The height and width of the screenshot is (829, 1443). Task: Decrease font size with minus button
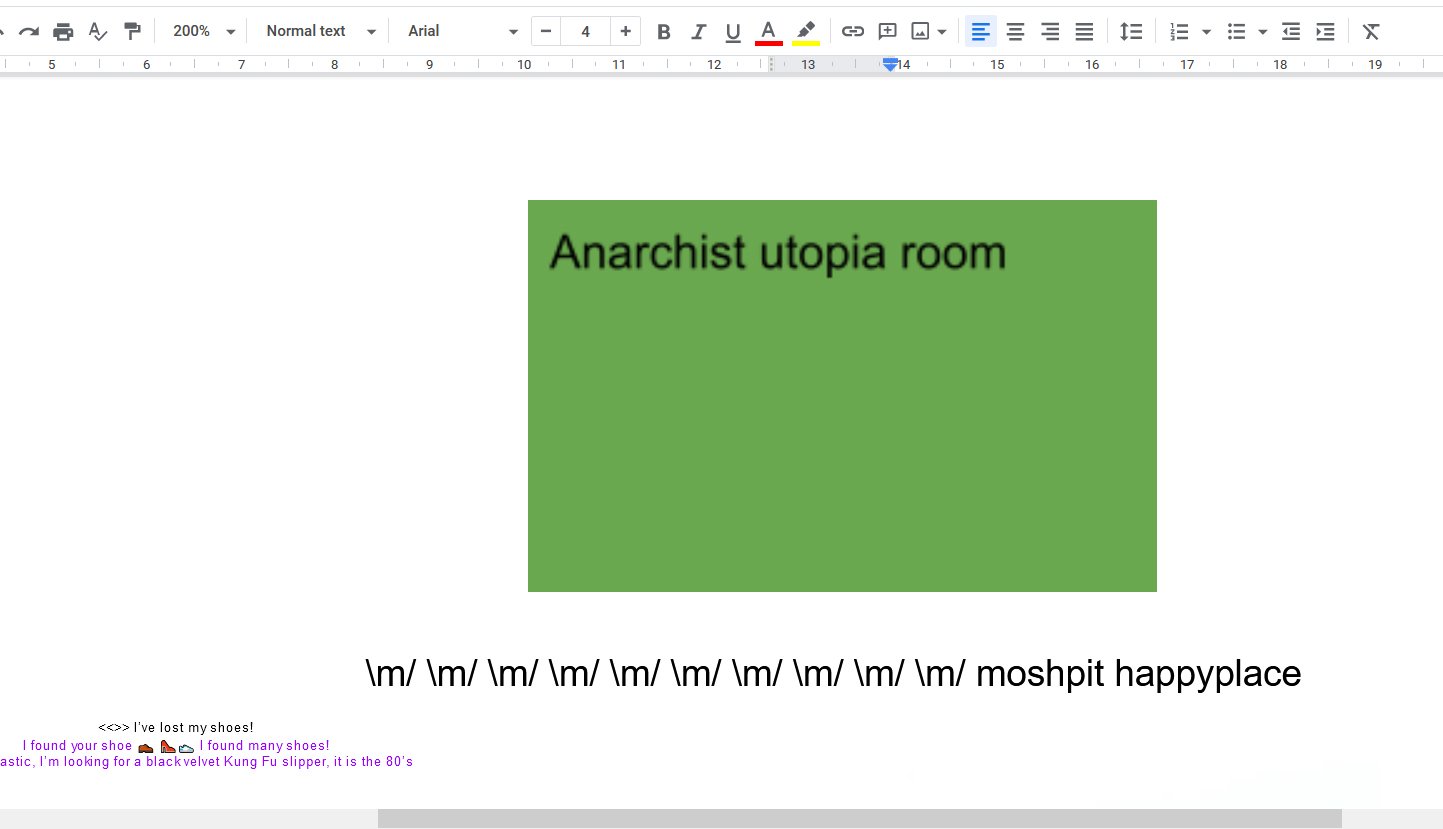tap(546, 31)
